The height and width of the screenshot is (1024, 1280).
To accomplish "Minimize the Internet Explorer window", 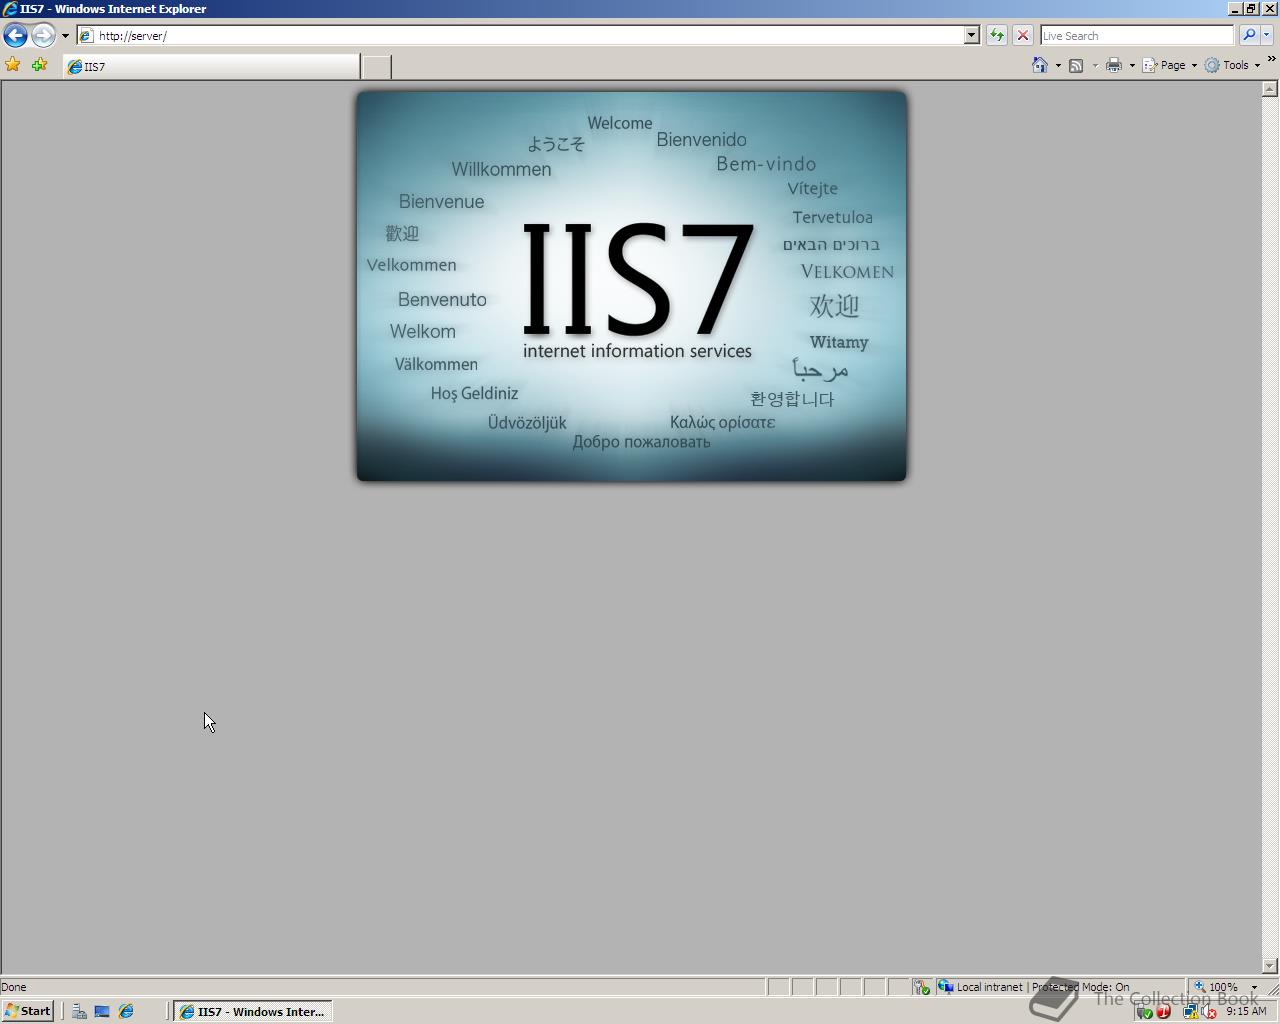I will tap(1236, 8).
